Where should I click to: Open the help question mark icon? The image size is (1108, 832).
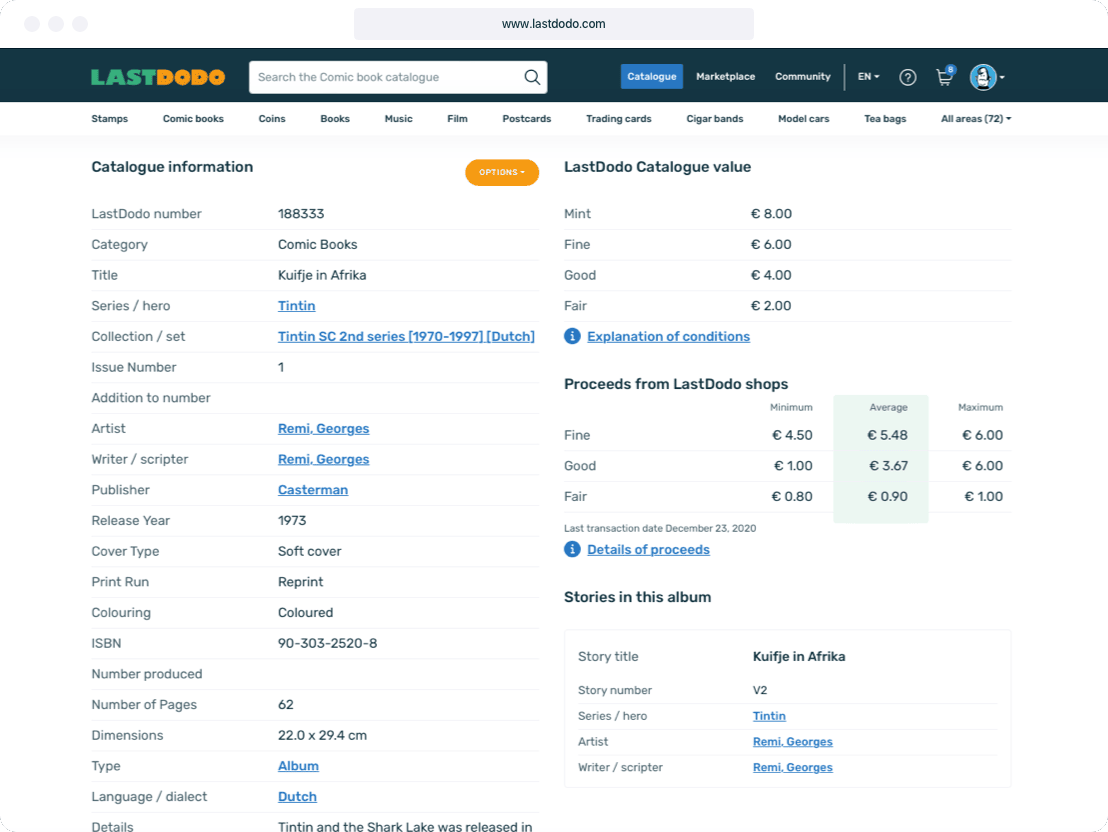pos(907,77)
